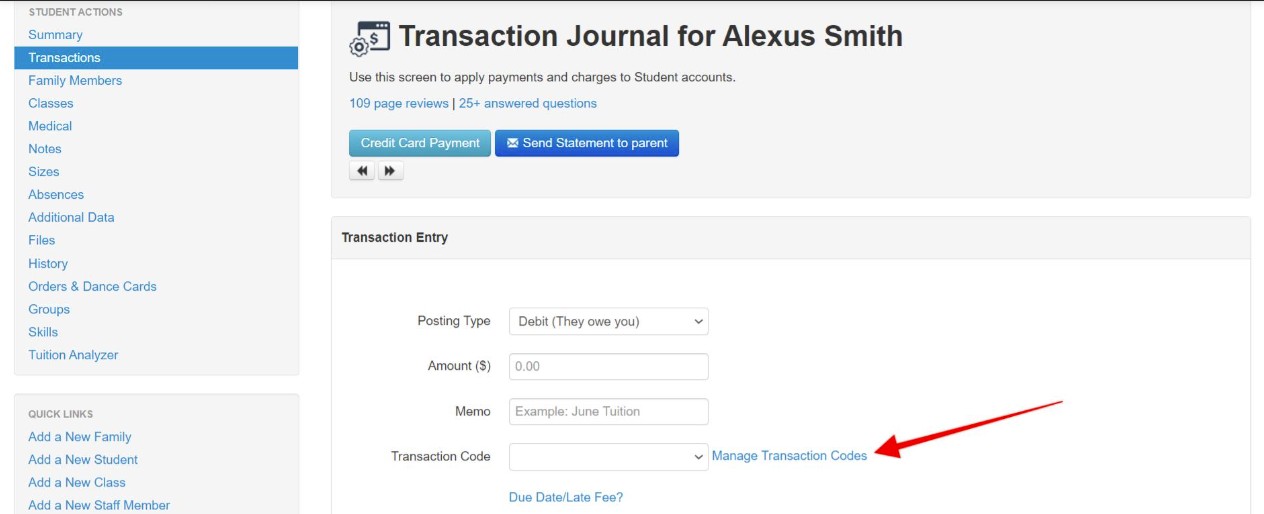Viewport: 1264px width, 514px height.
Task: Select Summary in the Student Actions sidebar
Action: tap(55, 35)
